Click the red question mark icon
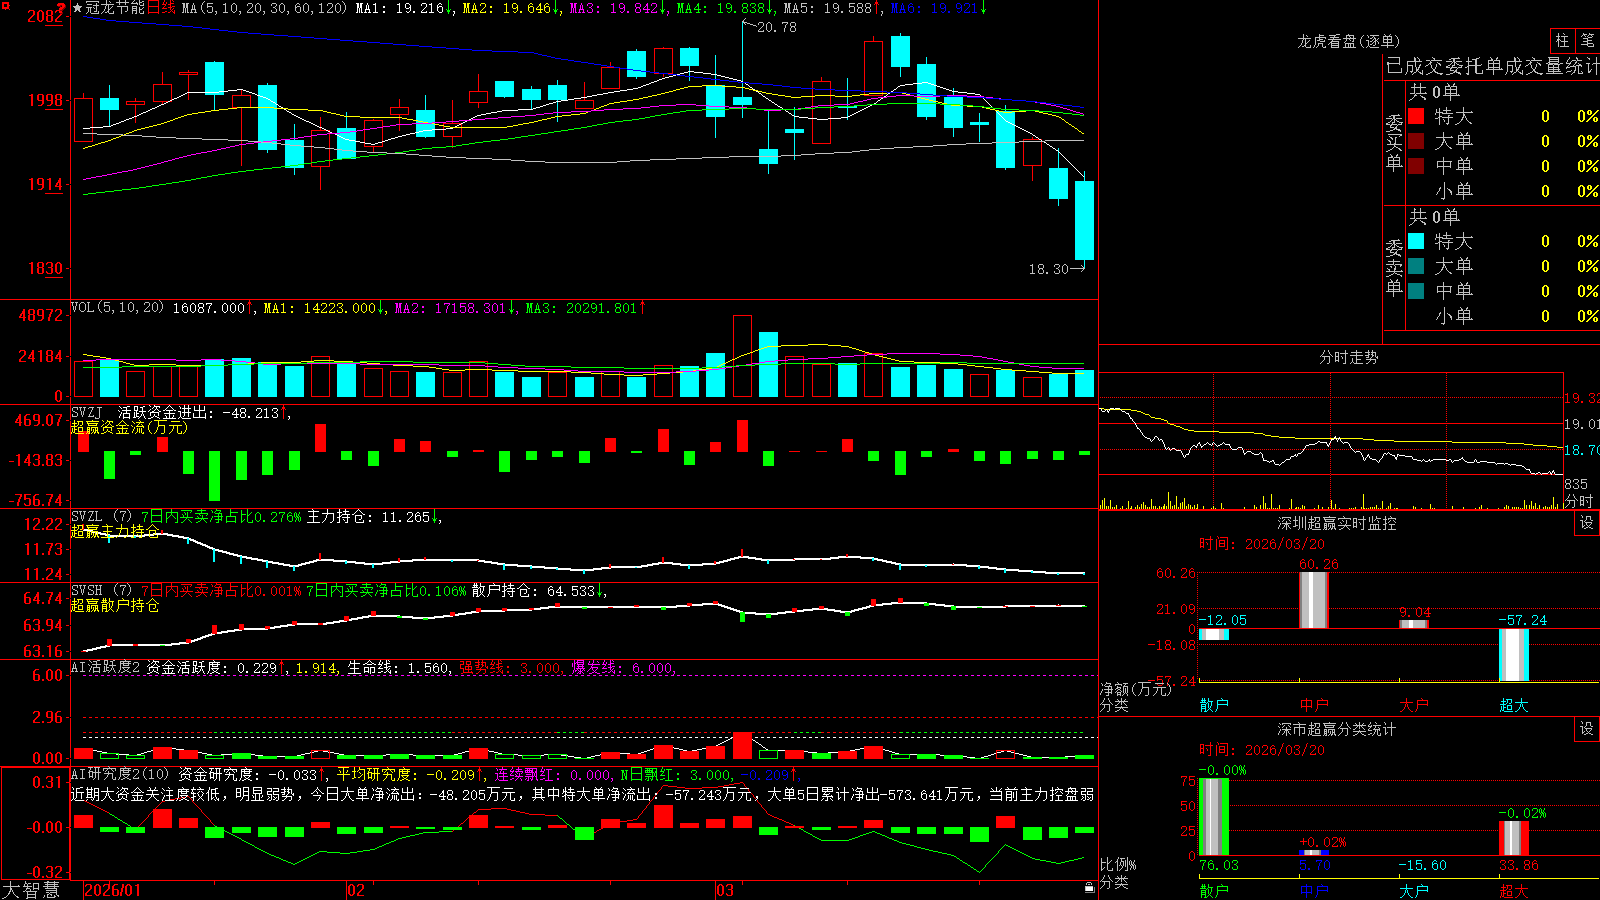This screenshot has width=1600, height=900. (61, 8)
